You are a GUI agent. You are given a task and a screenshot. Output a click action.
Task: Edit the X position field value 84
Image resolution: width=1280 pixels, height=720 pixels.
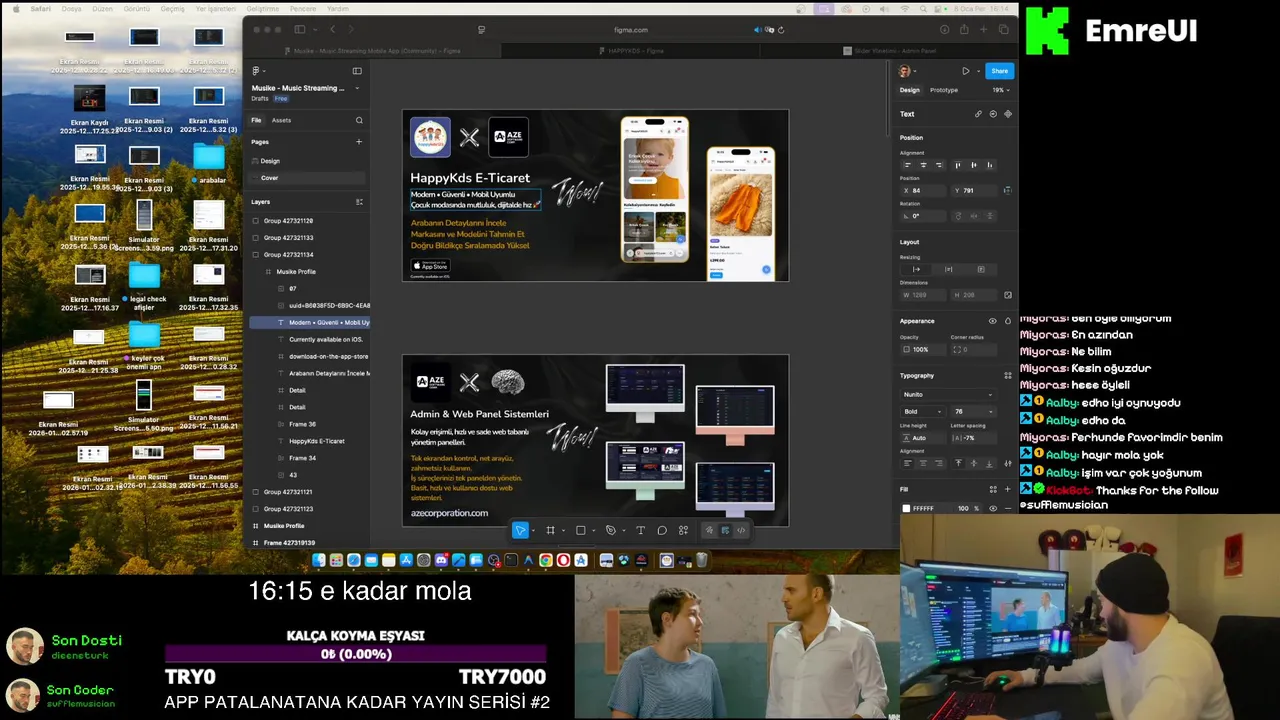coord(922,190)
